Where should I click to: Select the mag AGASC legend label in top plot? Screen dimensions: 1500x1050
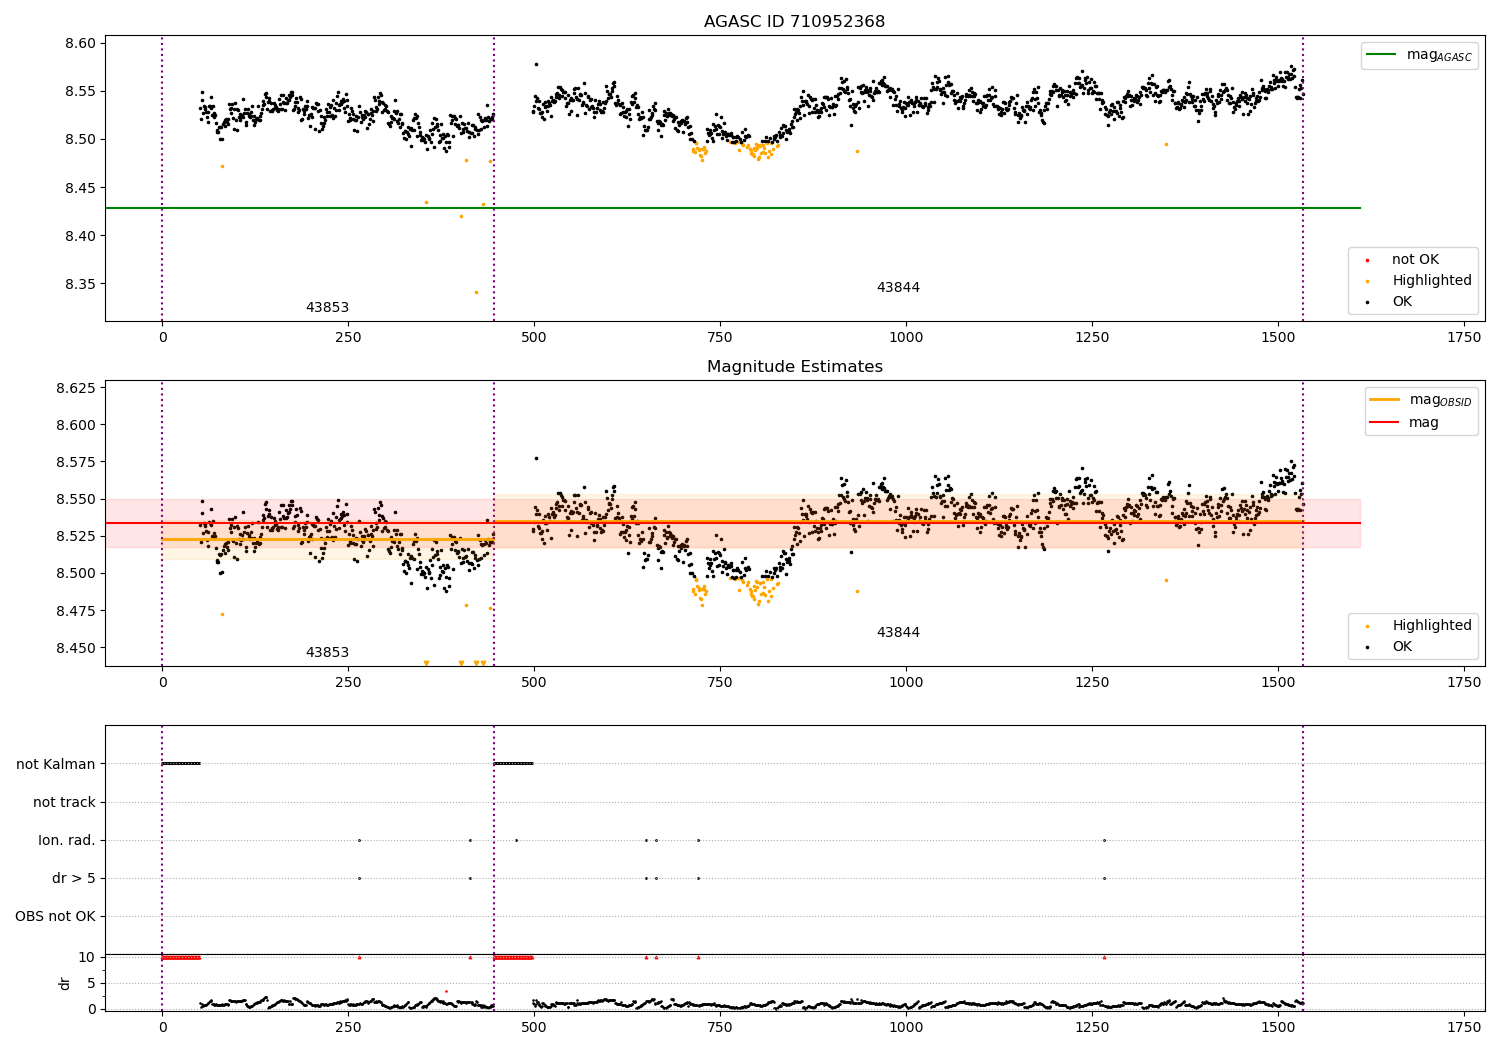tap(1439, 55)
